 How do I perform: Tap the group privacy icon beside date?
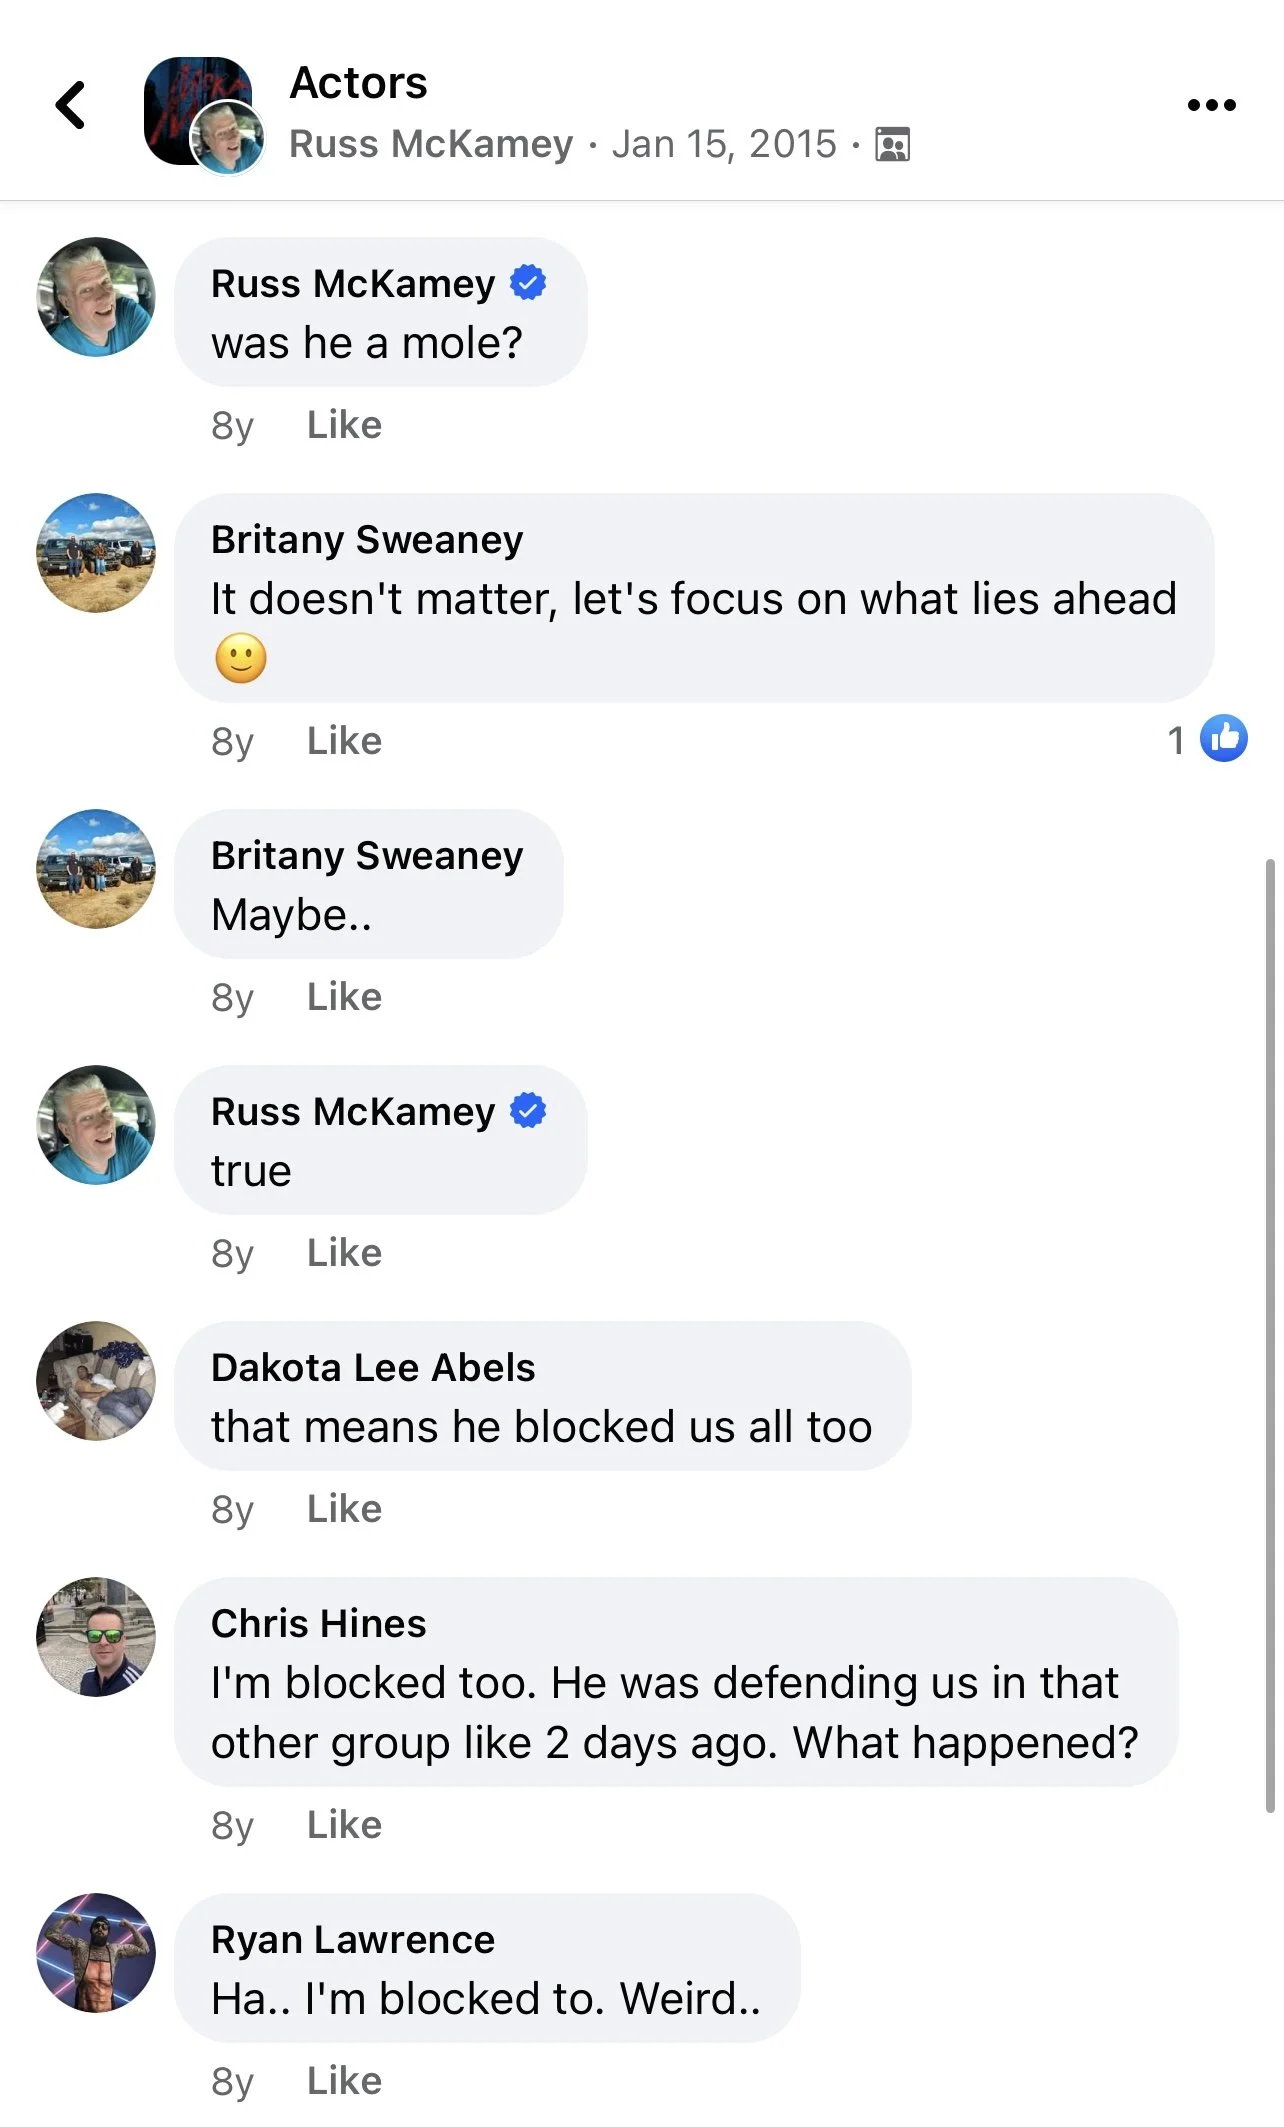(892, 145)
